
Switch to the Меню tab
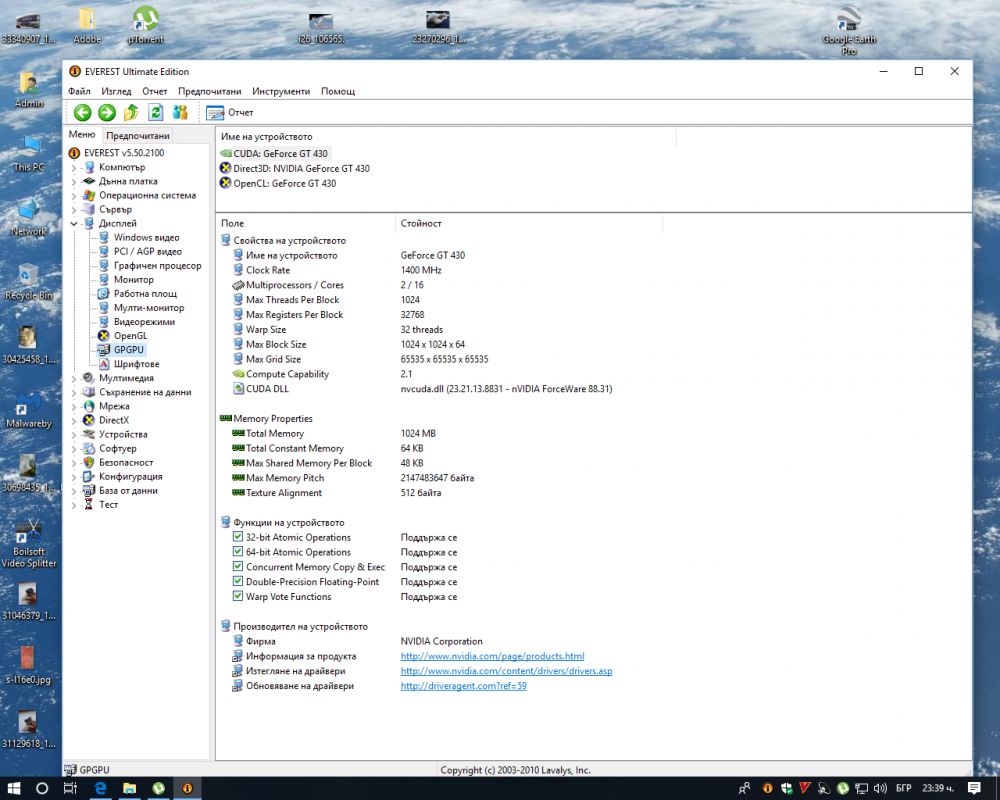pyautogui.click(x=82, y=135)
